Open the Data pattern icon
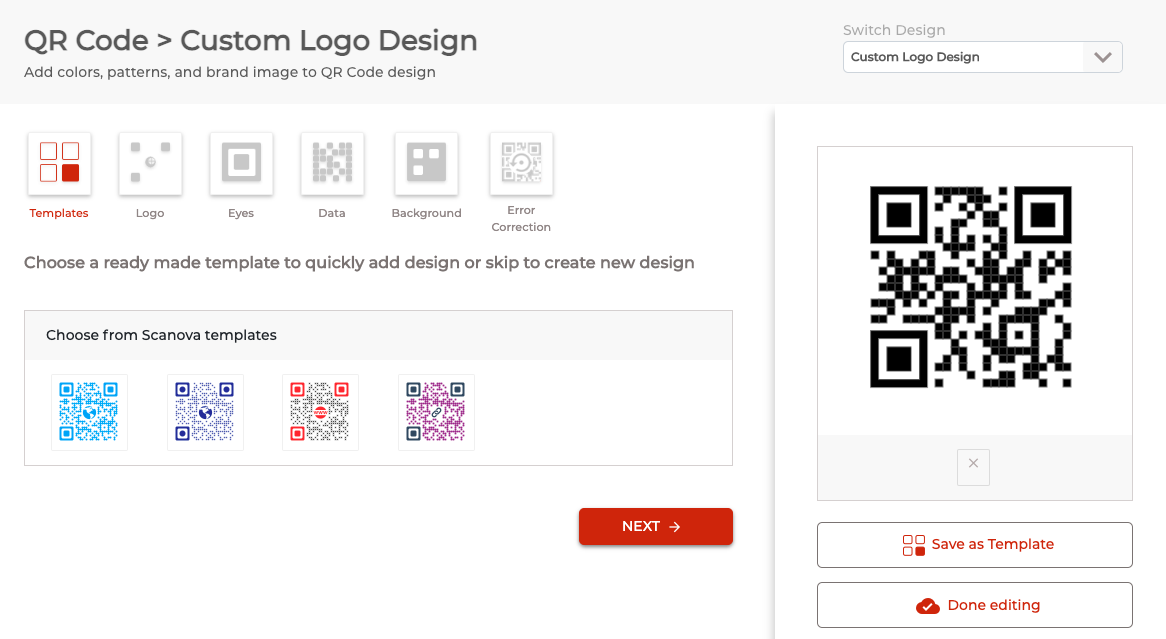The height and width of the screenshot is (639, 1166). coord(332,163)
